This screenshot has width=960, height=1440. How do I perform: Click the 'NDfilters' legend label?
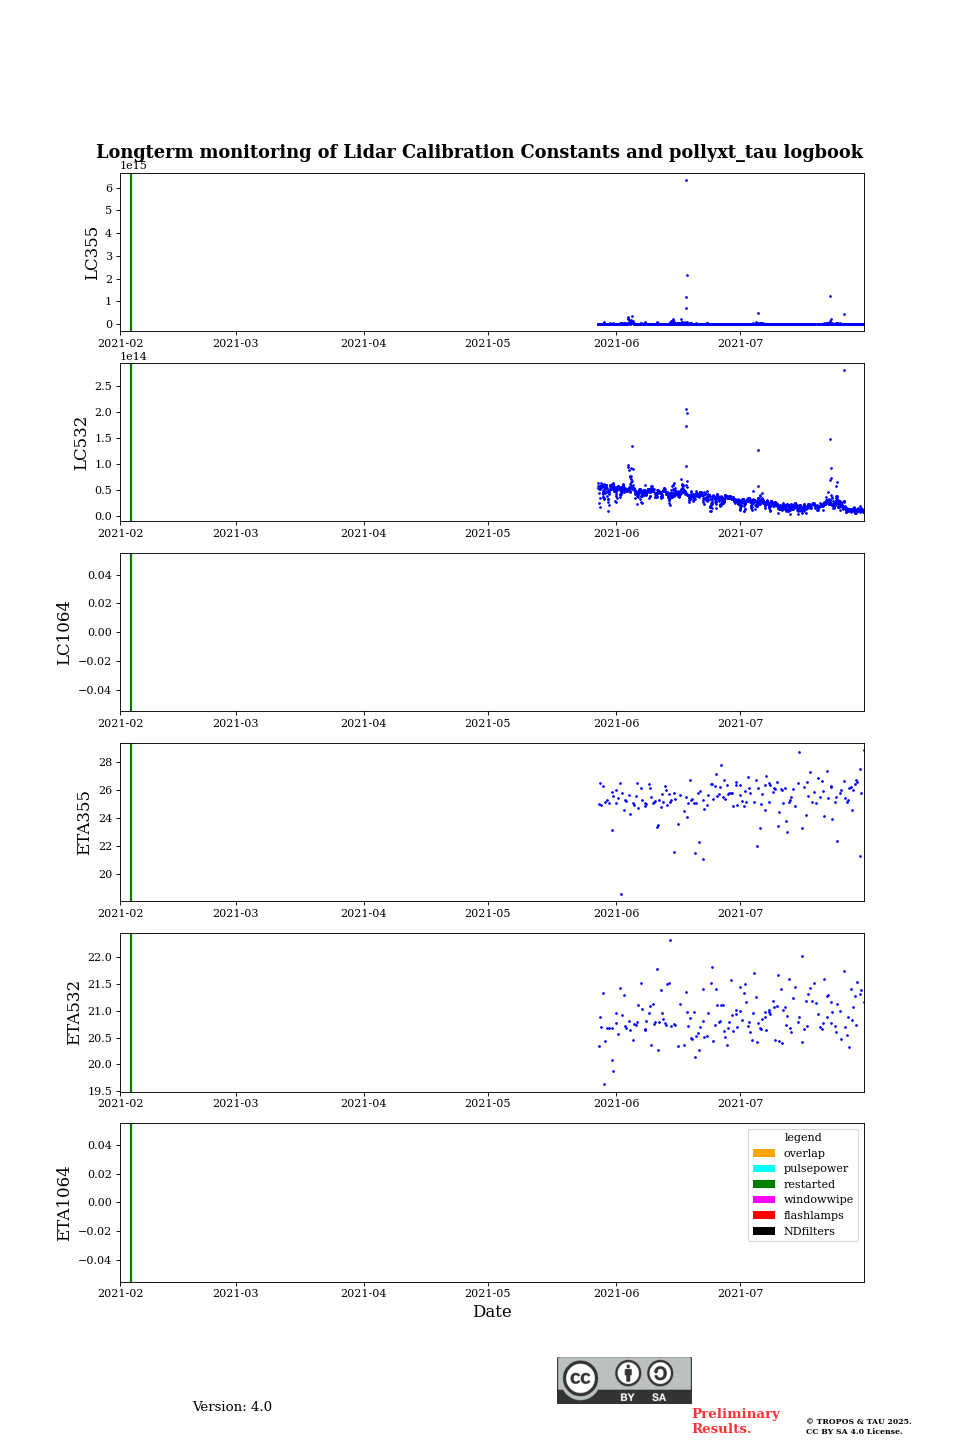tap(809, 1231)
